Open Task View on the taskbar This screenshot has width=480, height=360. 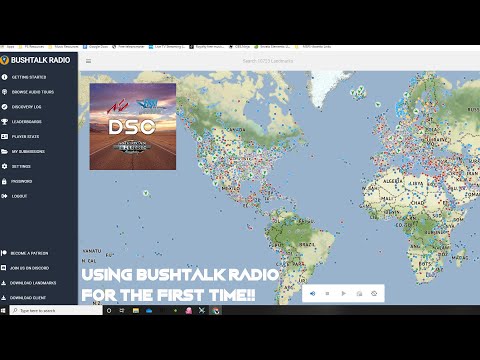coord(122,311)
